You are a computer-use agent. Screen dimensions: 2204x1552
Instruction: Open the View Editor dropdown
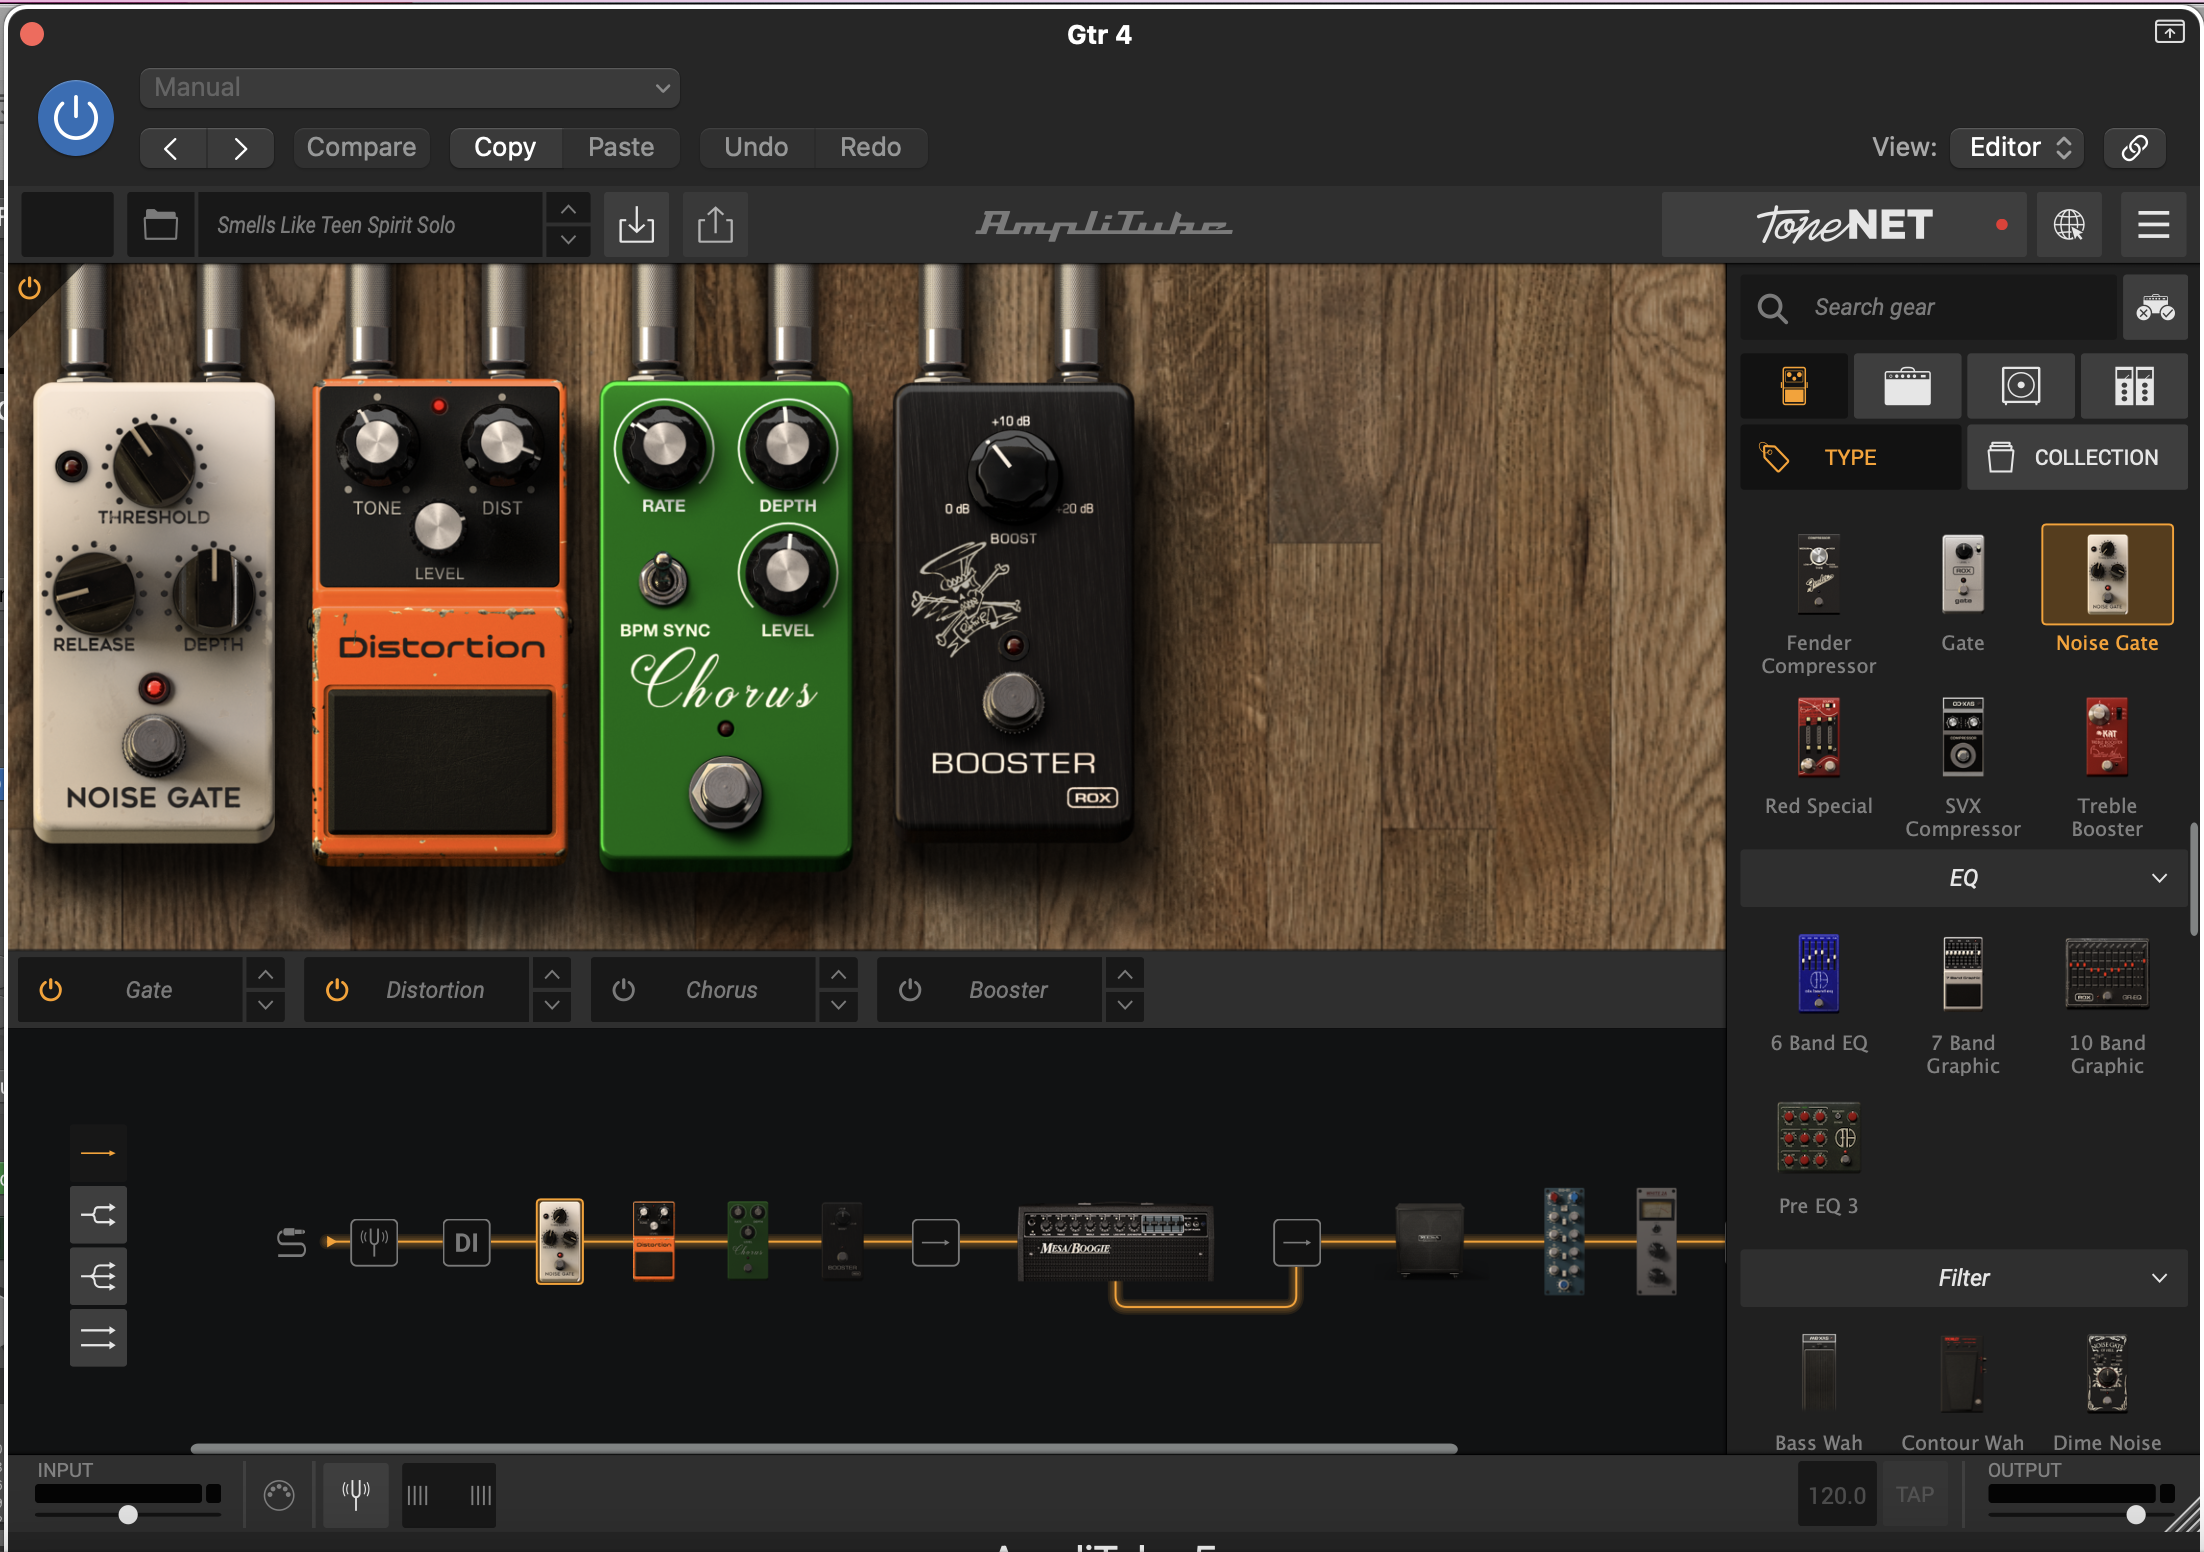pyautogui.click(x=2018, y=148)
